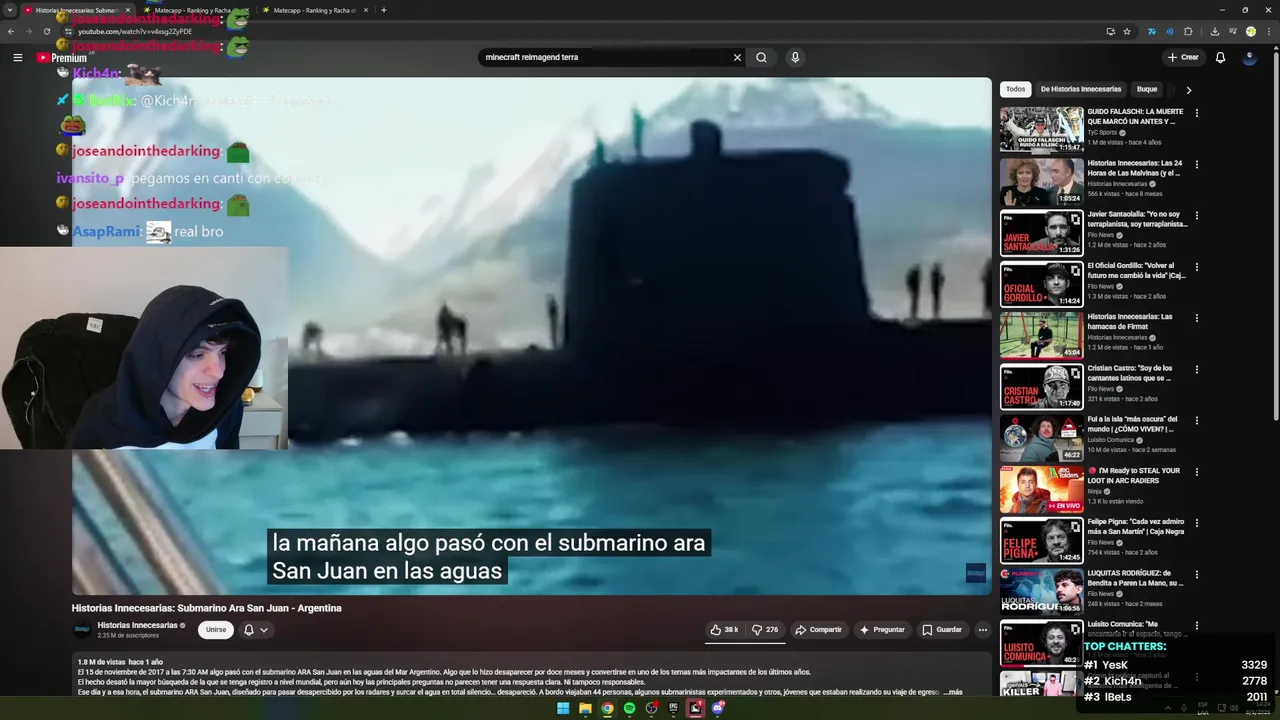Image resolution: width=1280 pixels, height=720 pixels.
Task: Start voice search with microphone icon
Action: coord(795,57)
